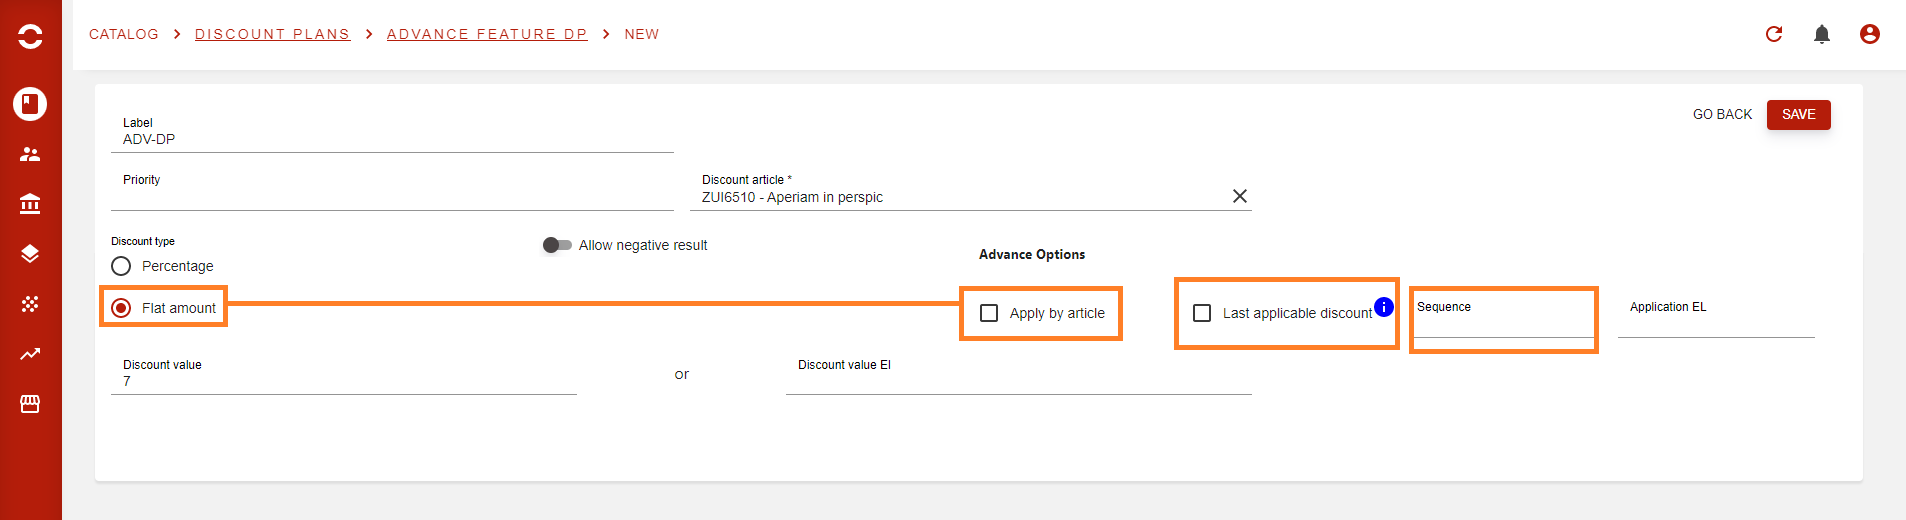Click the SAVE button

click(1798, 115)
